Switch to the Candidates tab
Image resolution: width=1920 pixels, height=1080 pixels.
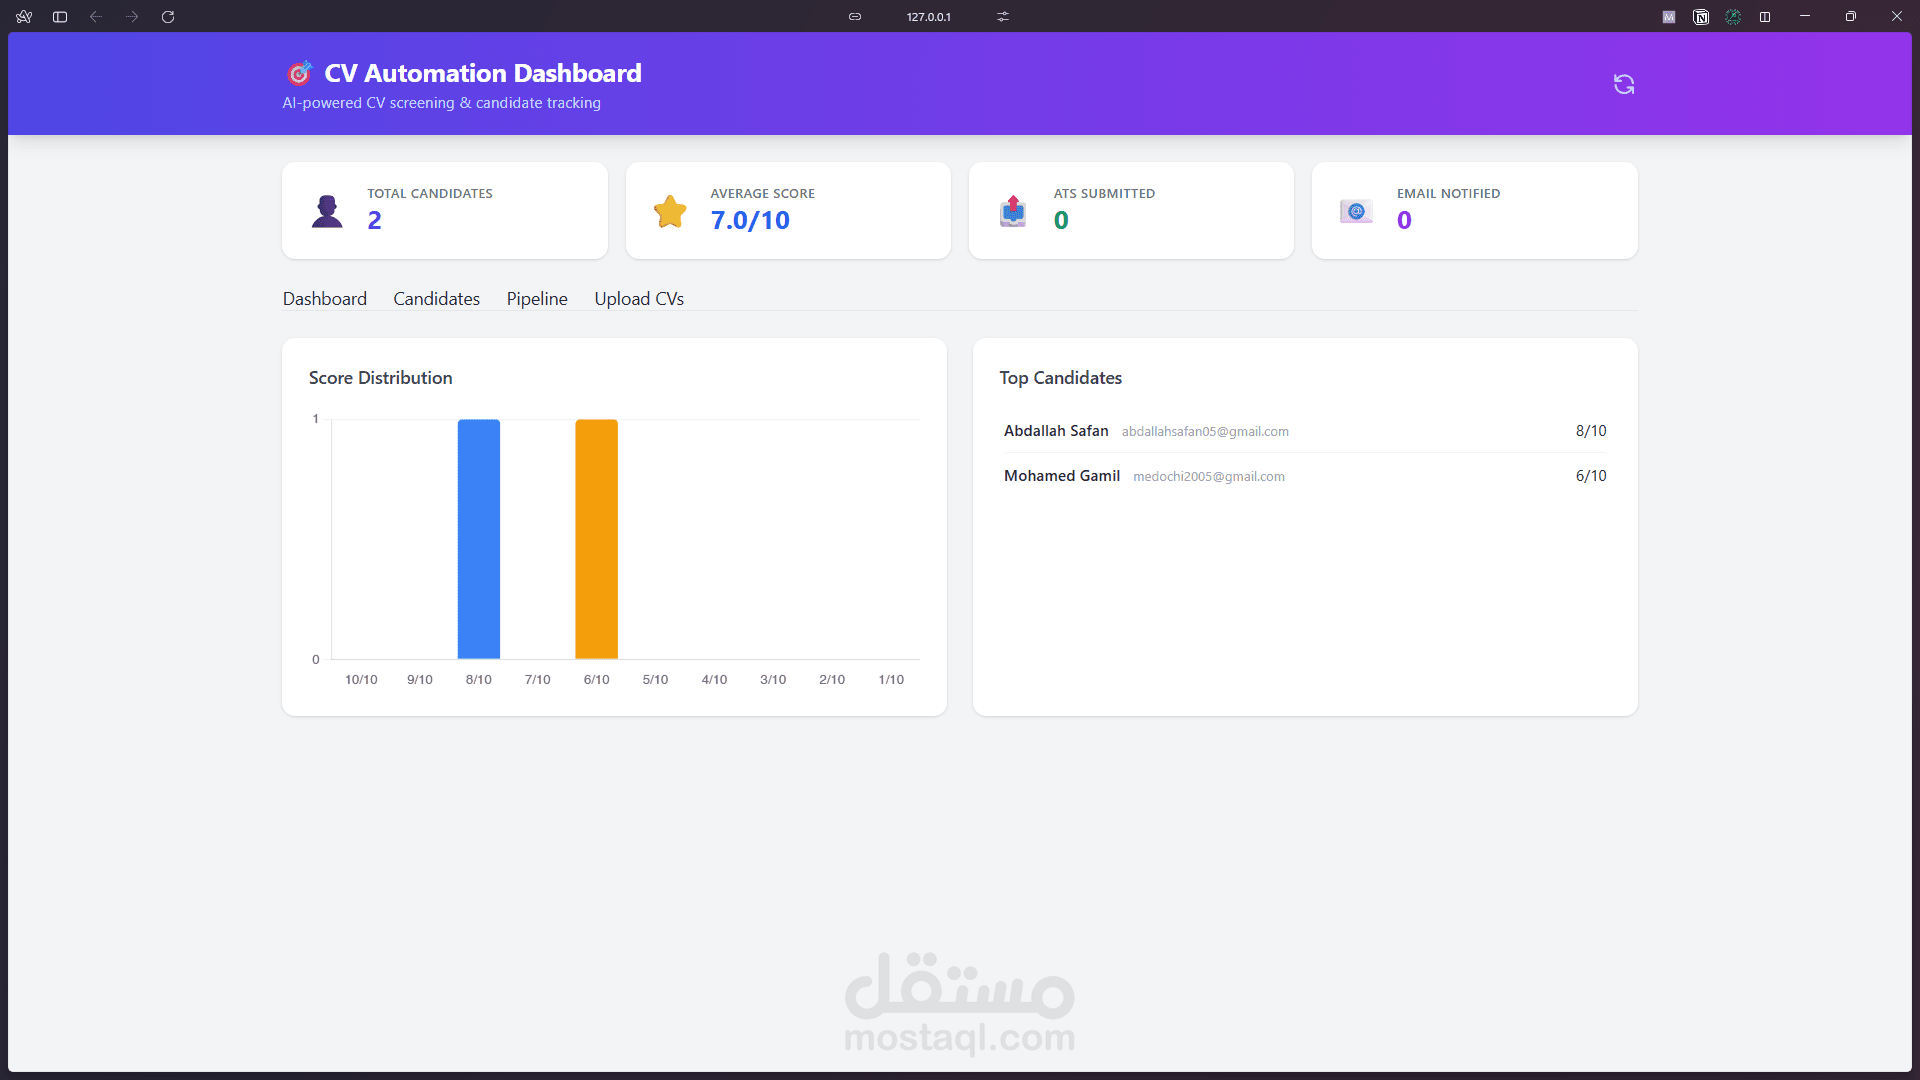[x=436, y=299]
